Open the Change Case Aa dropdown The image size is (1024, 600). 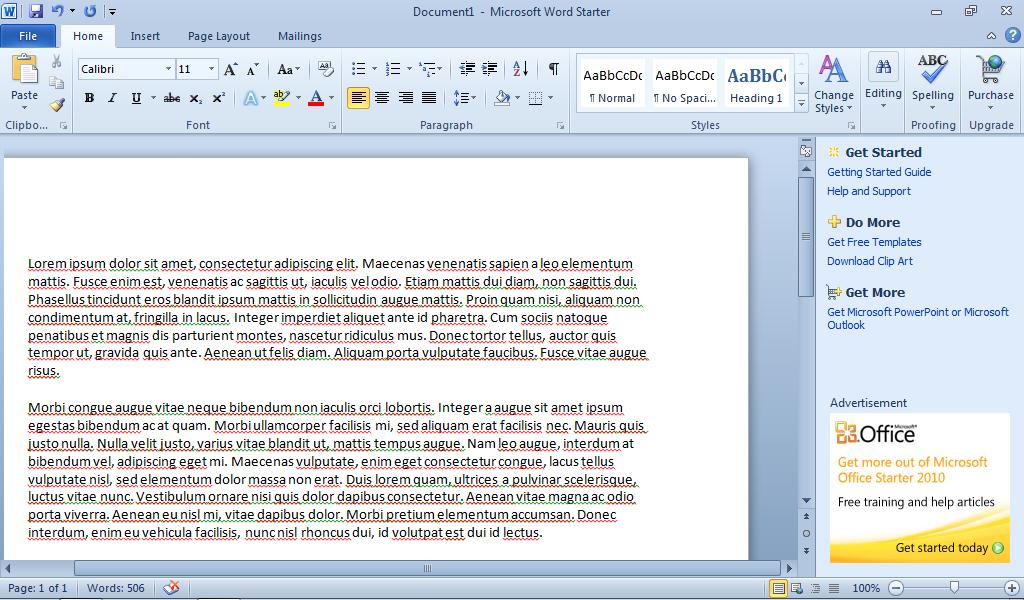pos(288,69)
